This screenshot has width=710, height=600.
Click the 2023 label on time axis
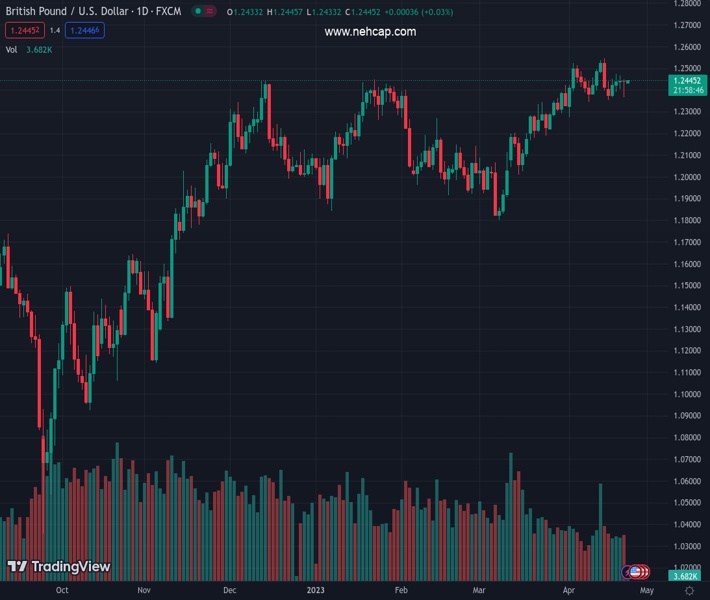point(316,591)
